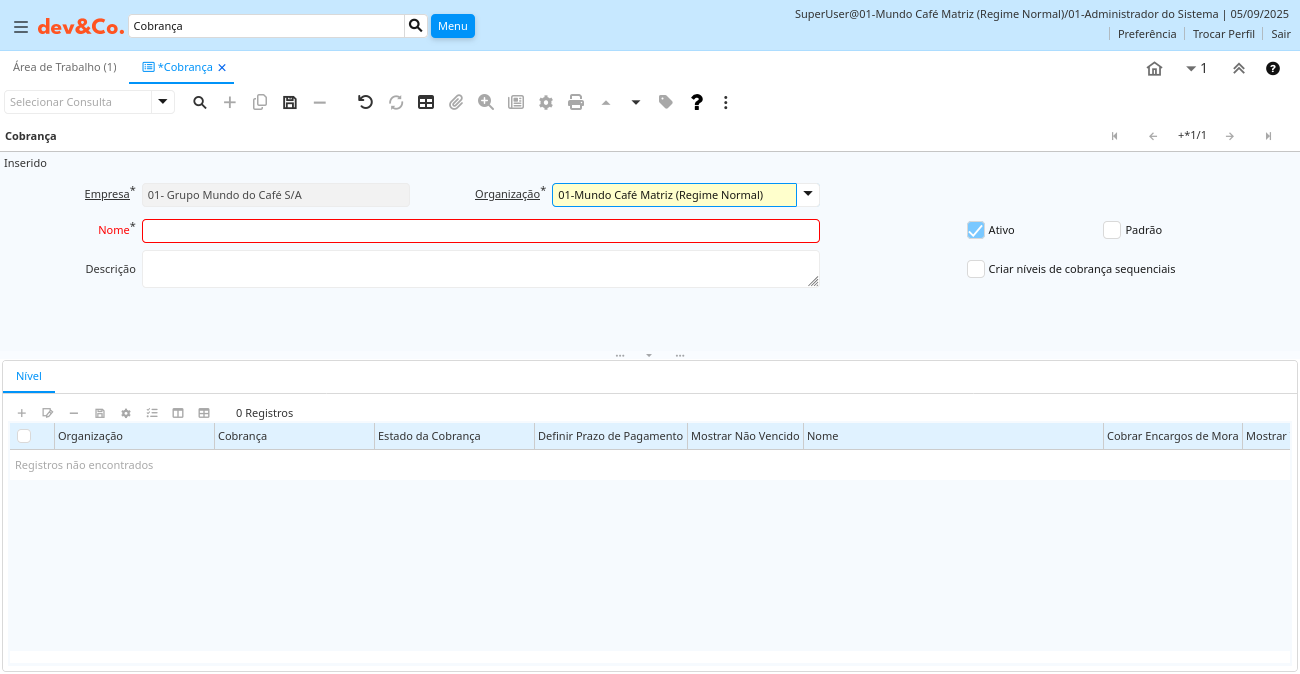
Task: Click the Nome input field
Action: coord(480,231)
